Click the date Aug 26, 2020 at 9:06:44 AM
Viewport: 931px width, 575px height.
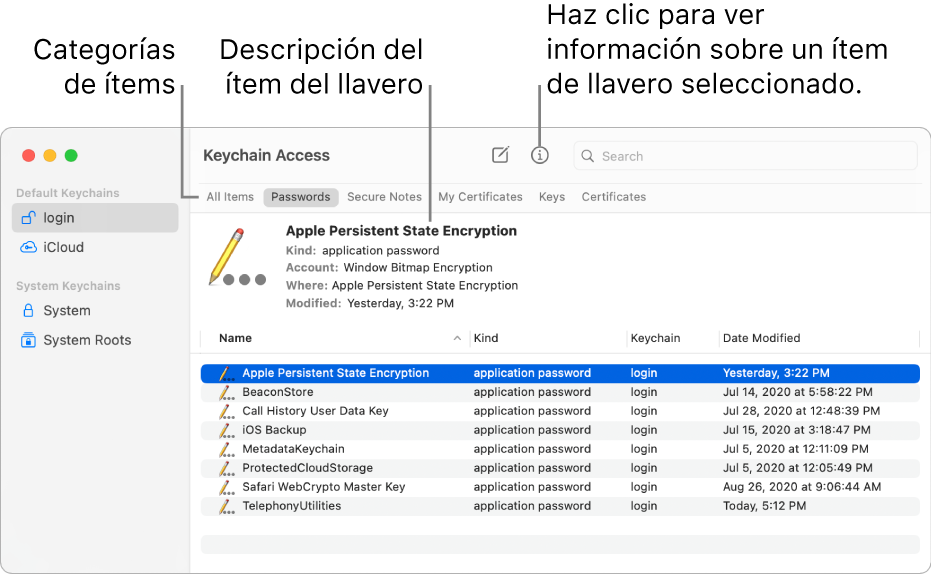click(802, 487)
